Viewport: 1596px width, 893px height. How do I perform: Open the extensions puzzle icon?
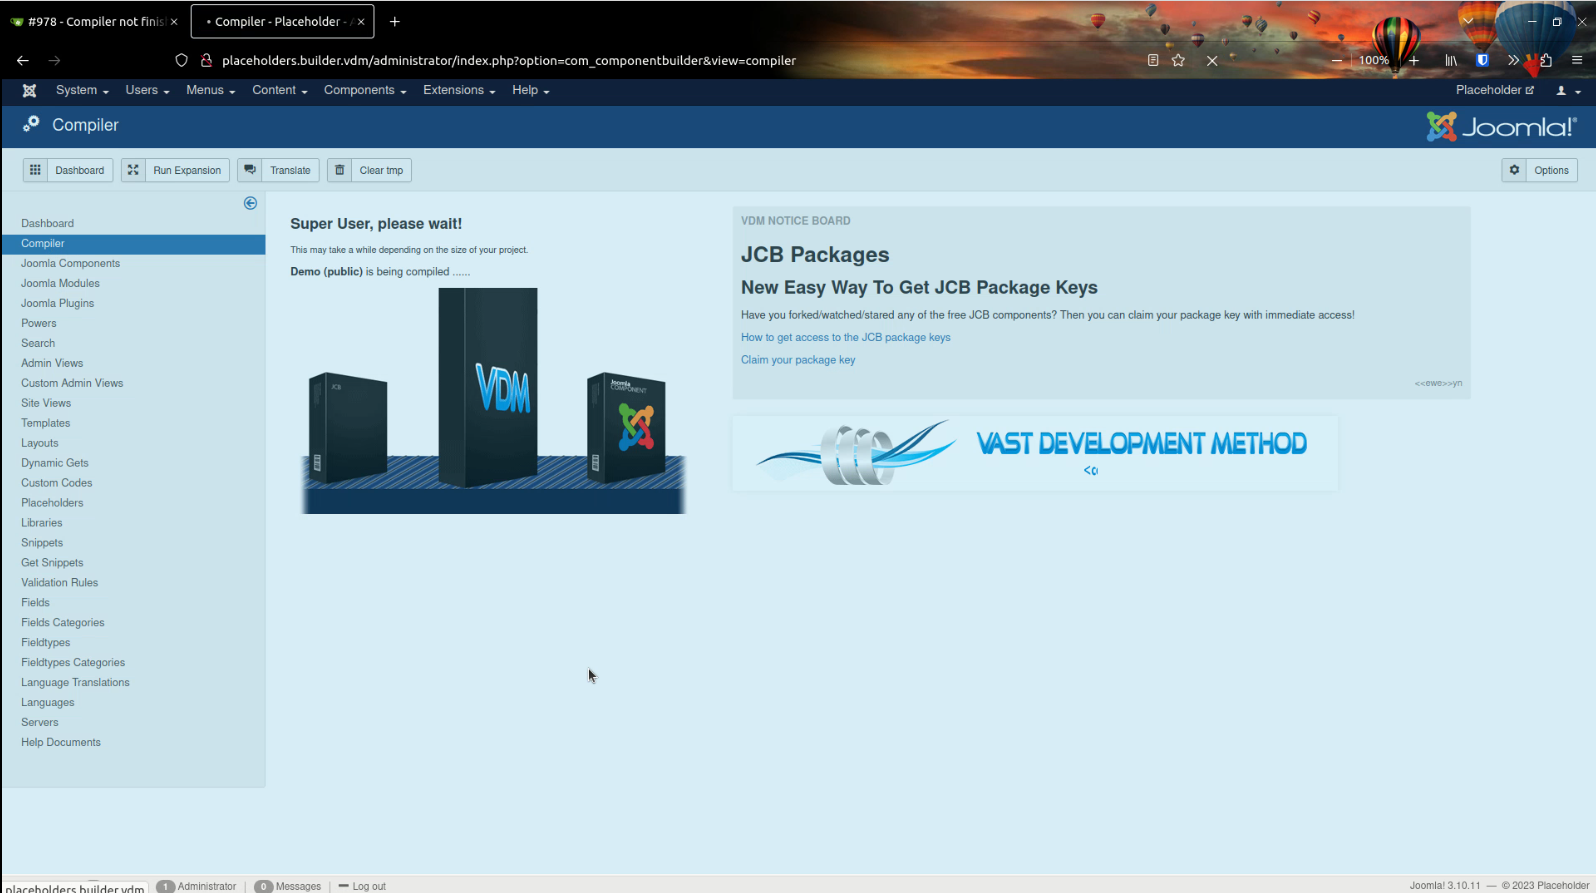[1545, 60]
